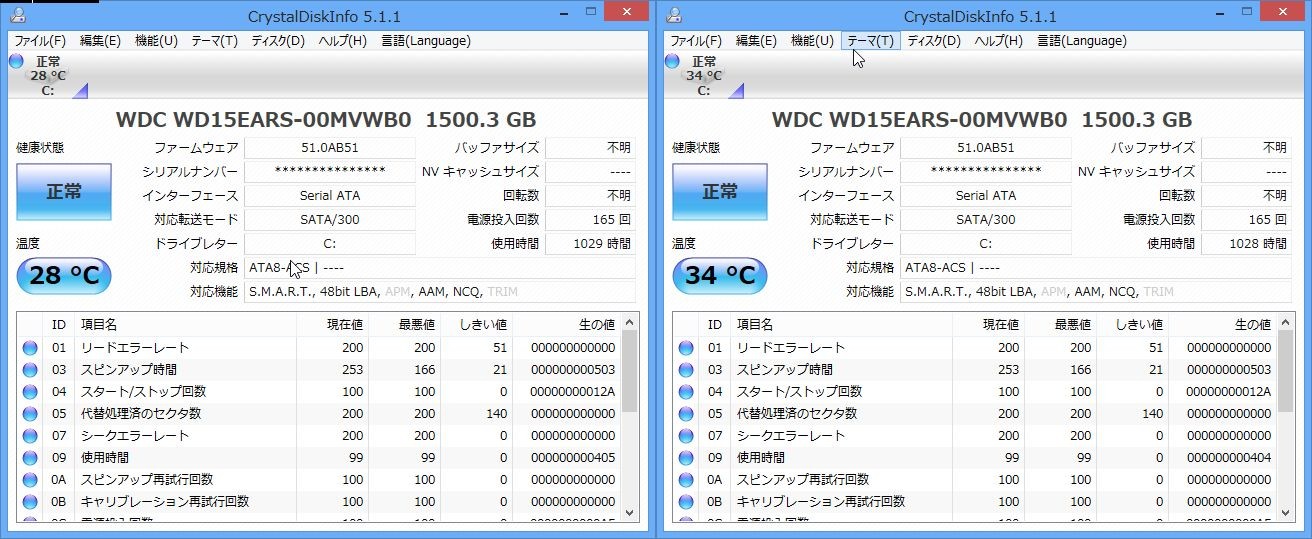This screenshot has width=1312, height=539.
Task: Open 言語(Language) menu in left window
Action: pyautogui.click(x=426, y=41)
